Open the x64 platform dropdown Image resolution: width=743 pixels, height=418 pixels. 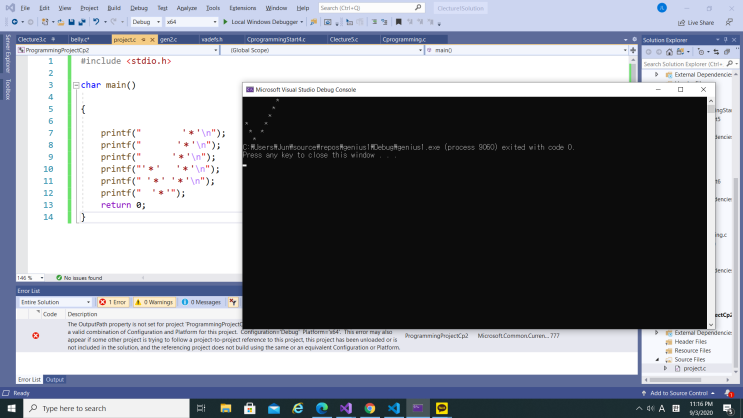tap(191, 22)
